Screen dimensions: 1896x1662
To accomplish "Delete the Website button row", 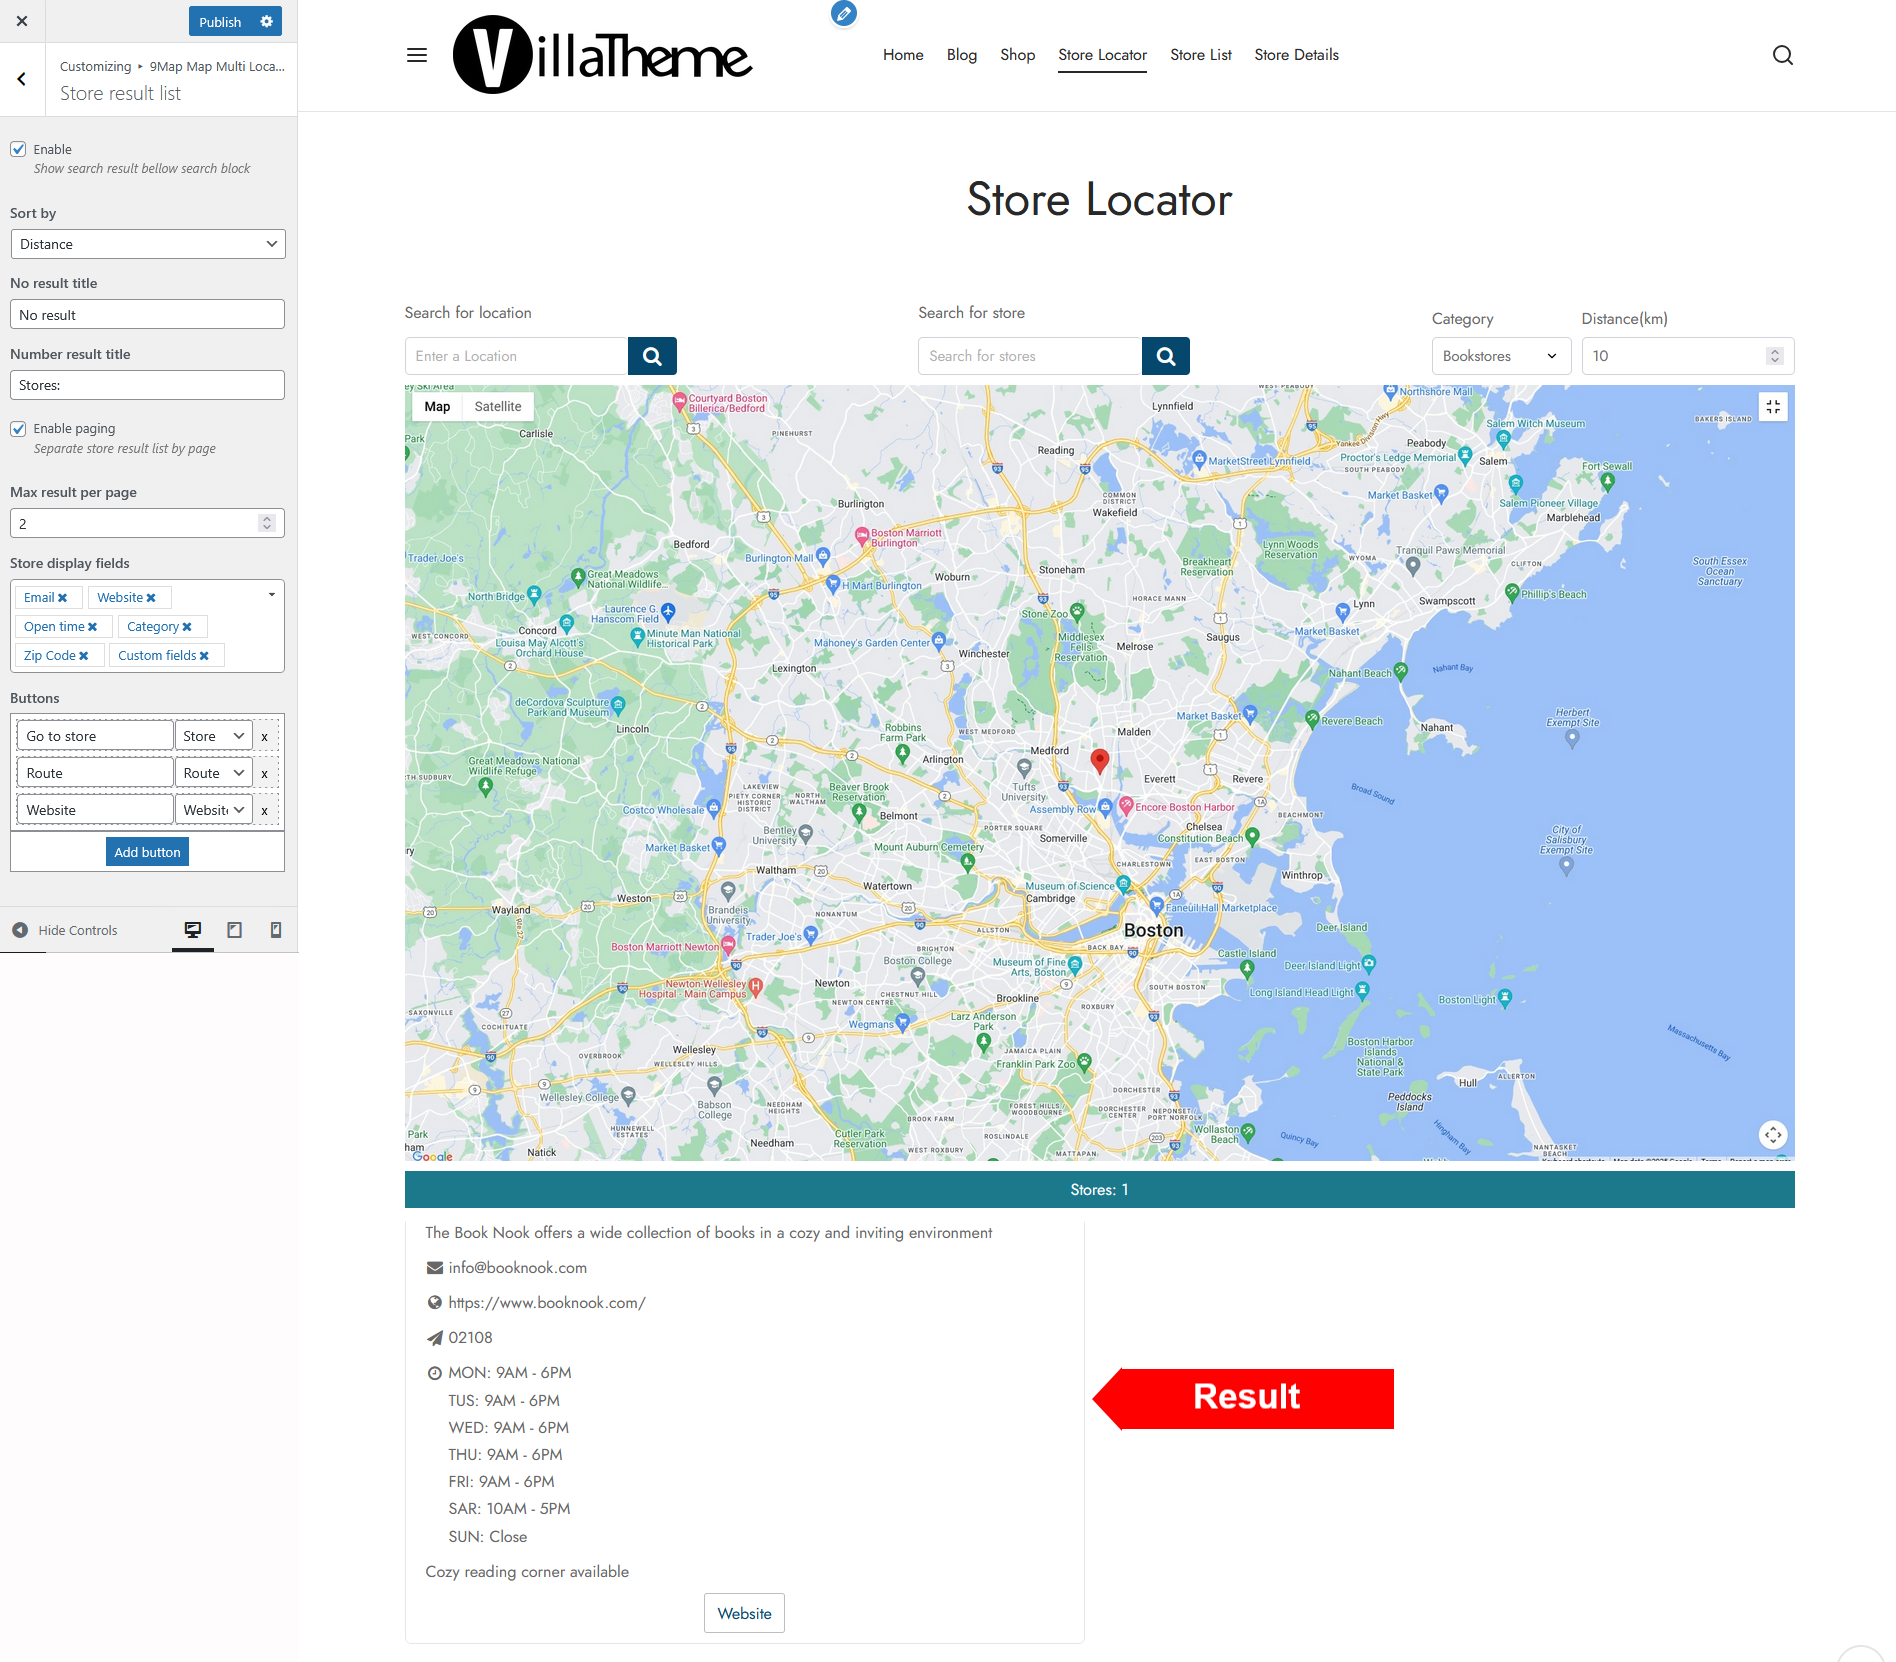I will 265,811.
